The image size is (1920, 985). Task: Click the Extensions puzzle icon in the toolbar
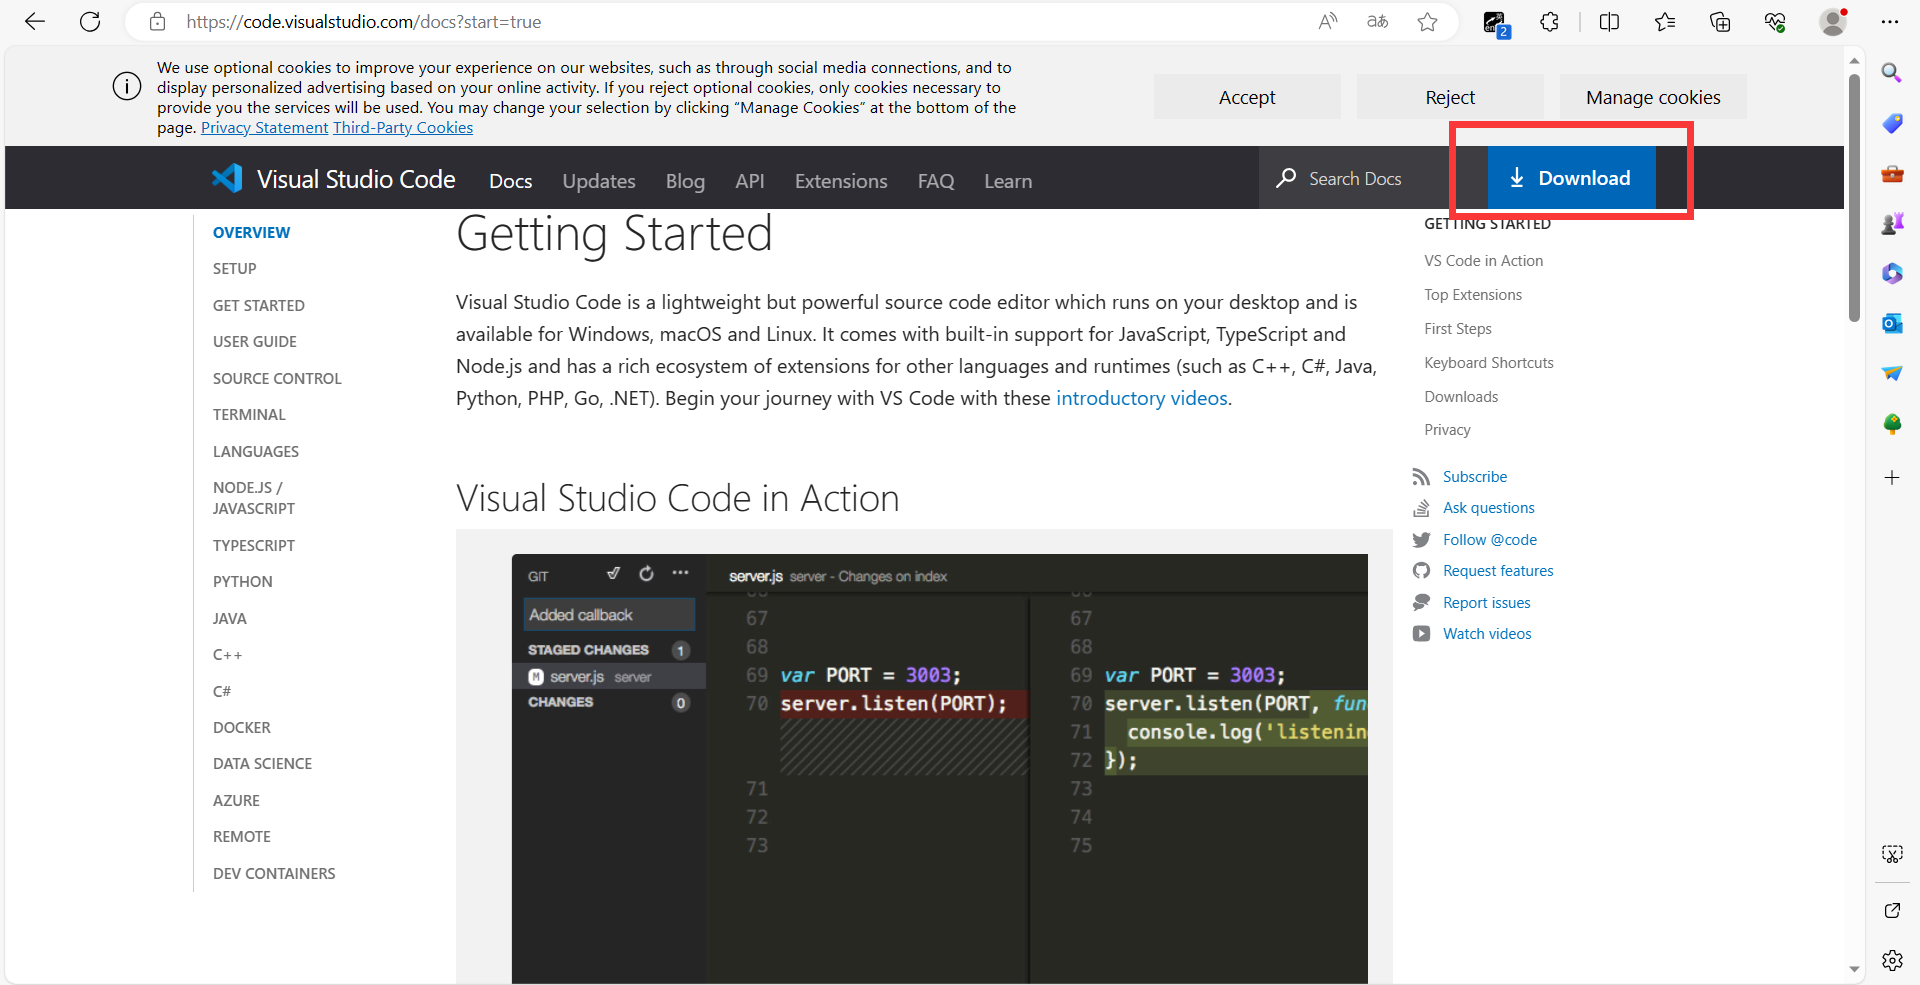pos(1549,21)
